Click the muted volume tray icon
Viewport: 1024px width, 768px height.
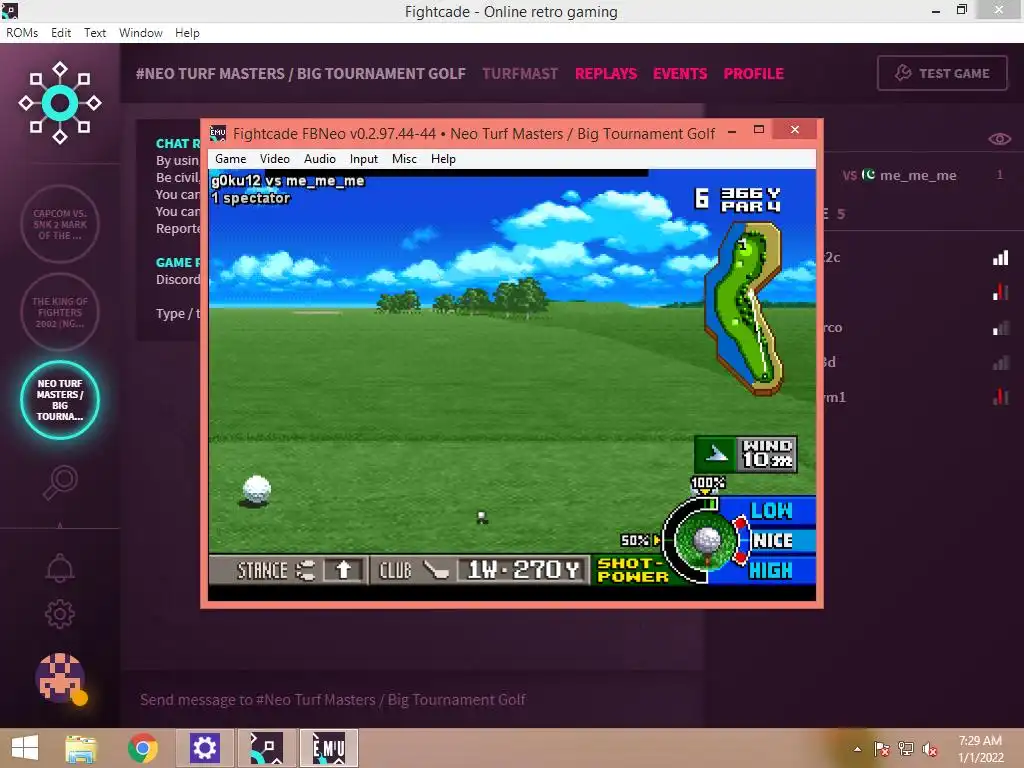tap(930, 749)
